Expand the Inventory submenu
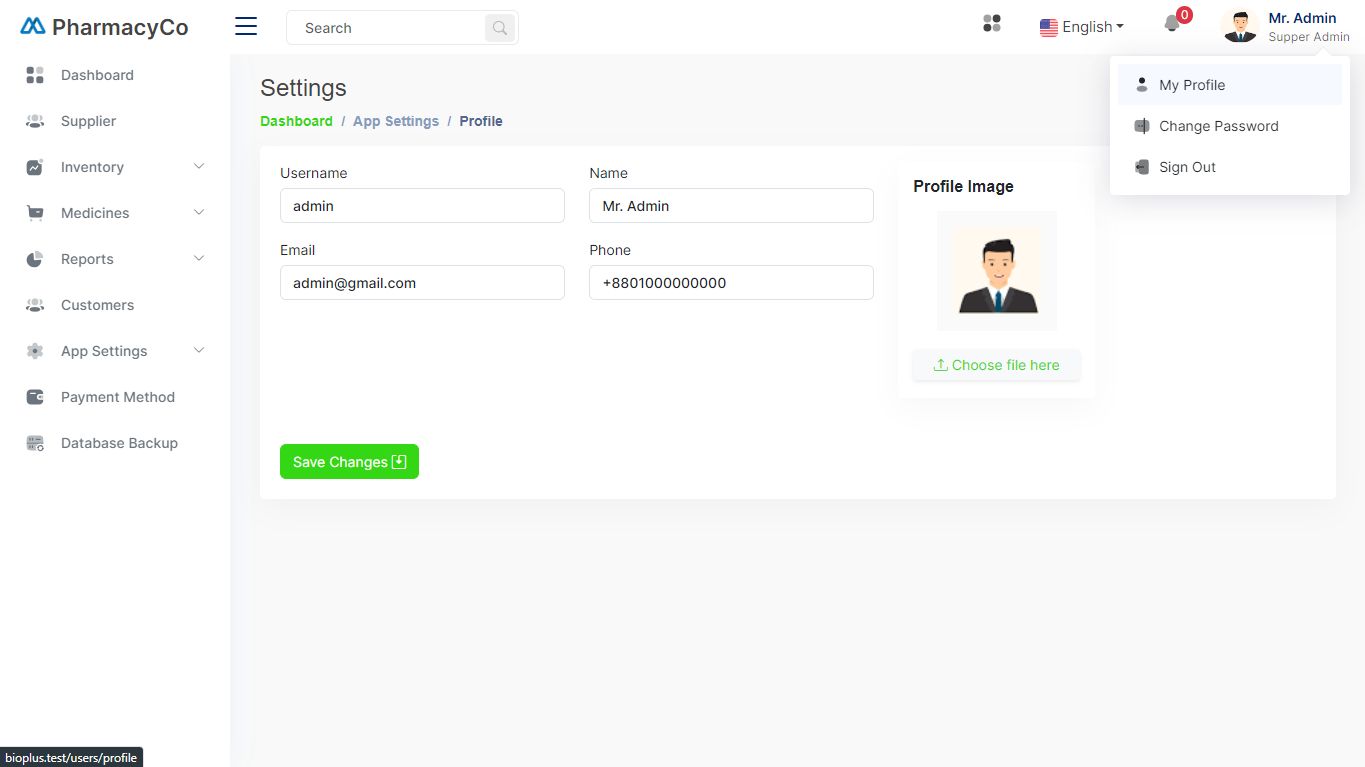The image size is (1365, 767). point(198,167)
